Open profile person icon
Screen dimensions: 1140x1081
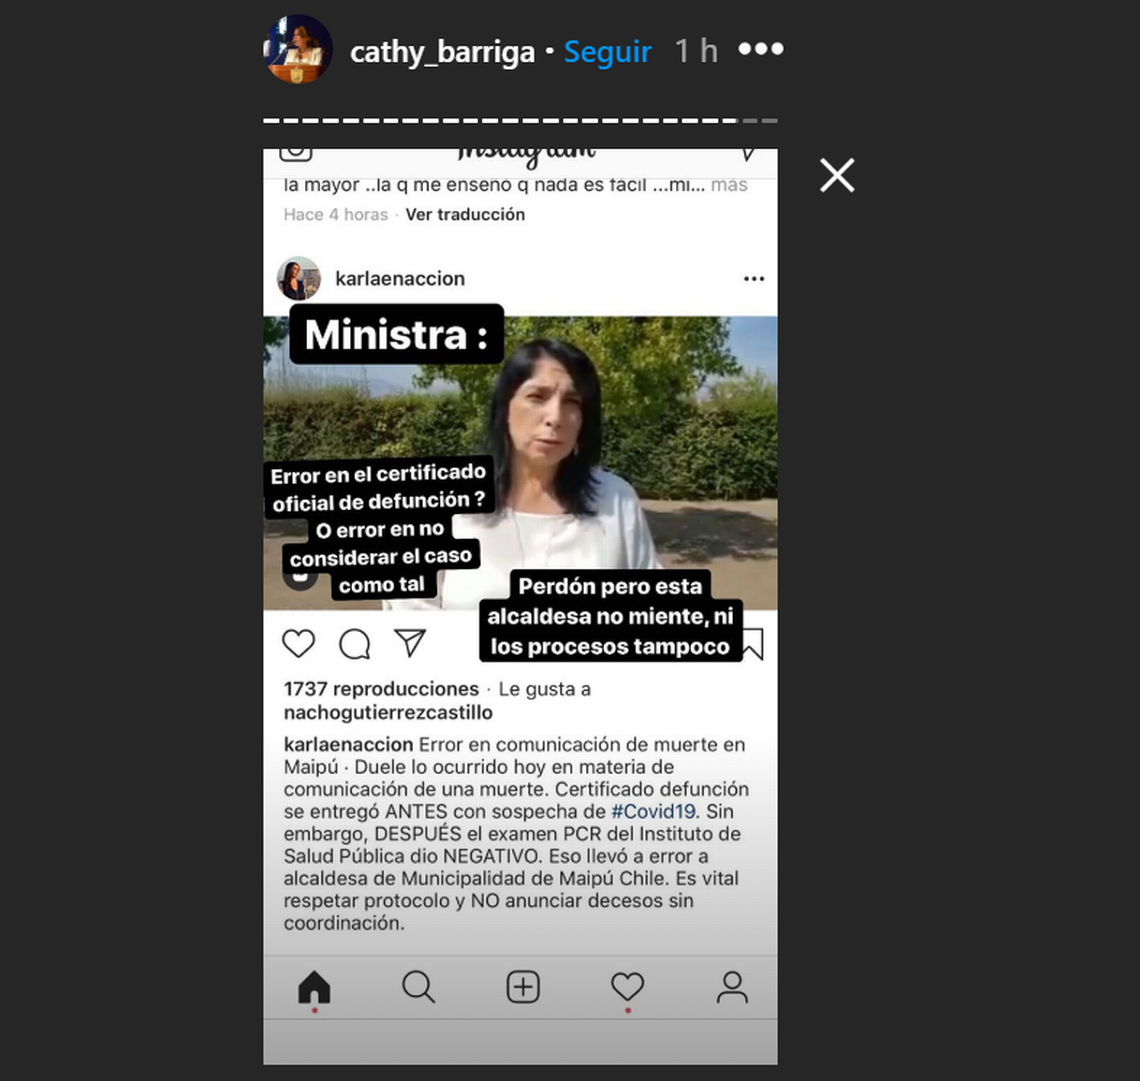[x=732, y=987]
